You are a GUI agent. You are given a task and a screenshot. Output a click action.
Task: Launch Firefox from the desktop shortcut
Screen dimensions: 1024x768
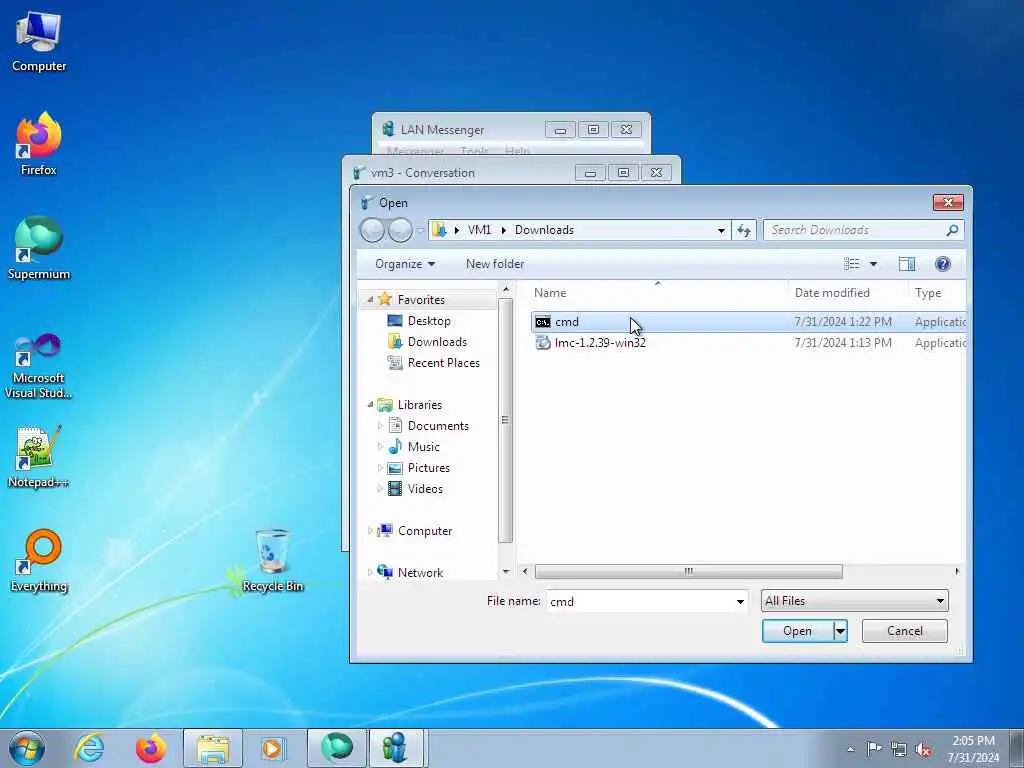(x=39, y=144)
